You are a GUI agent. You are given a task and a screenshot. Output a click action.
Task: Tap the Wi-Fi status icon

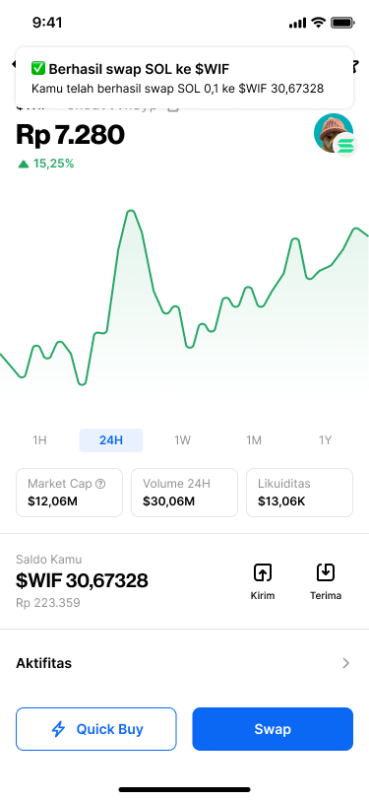pyautogui.click(x=318, y=22)
